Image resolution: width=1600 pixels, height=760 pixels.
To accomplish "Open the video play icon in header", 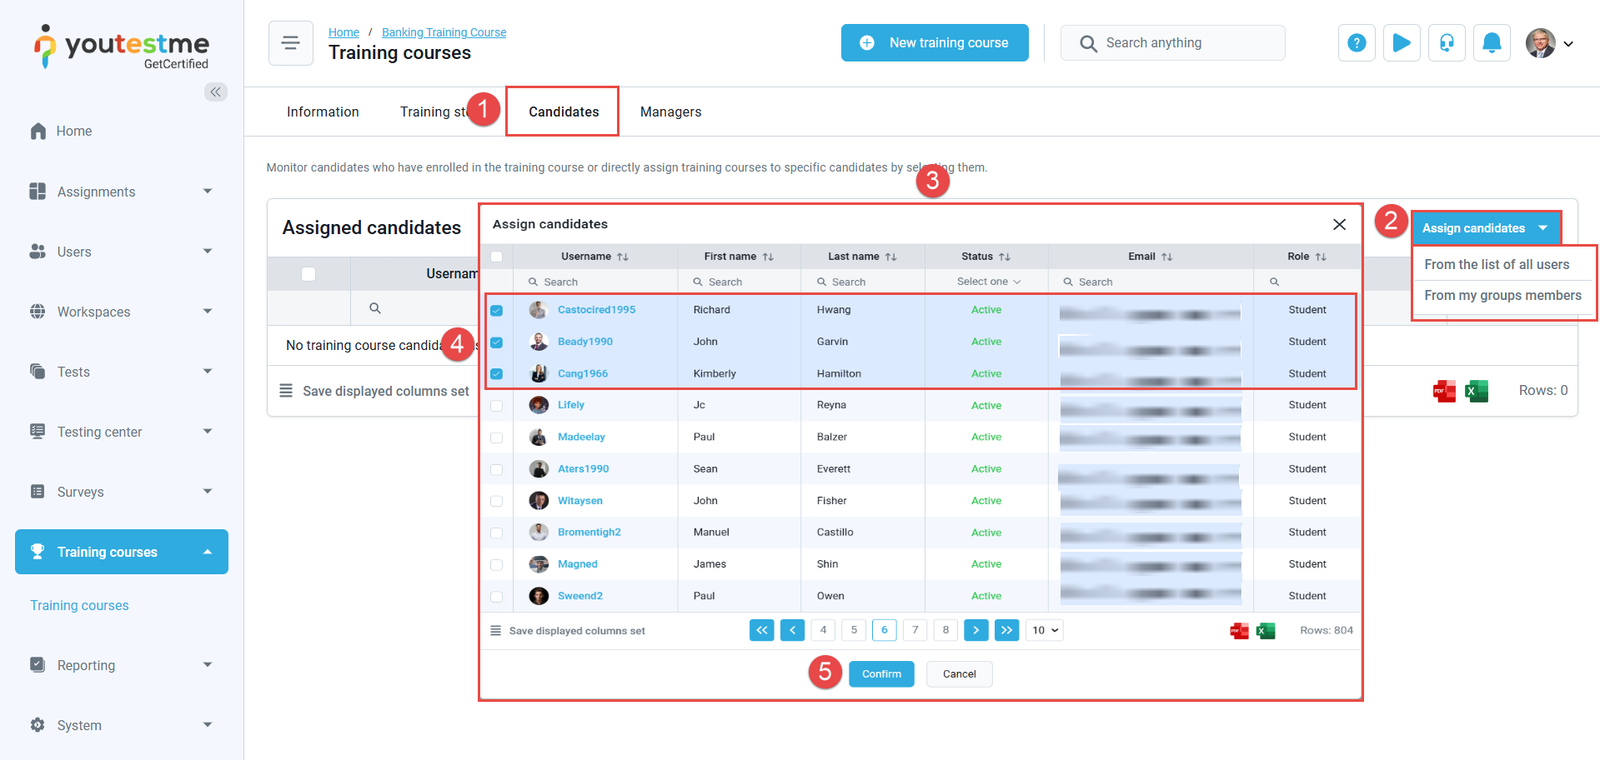I will pyautogui.click(x=1401, y=43).
